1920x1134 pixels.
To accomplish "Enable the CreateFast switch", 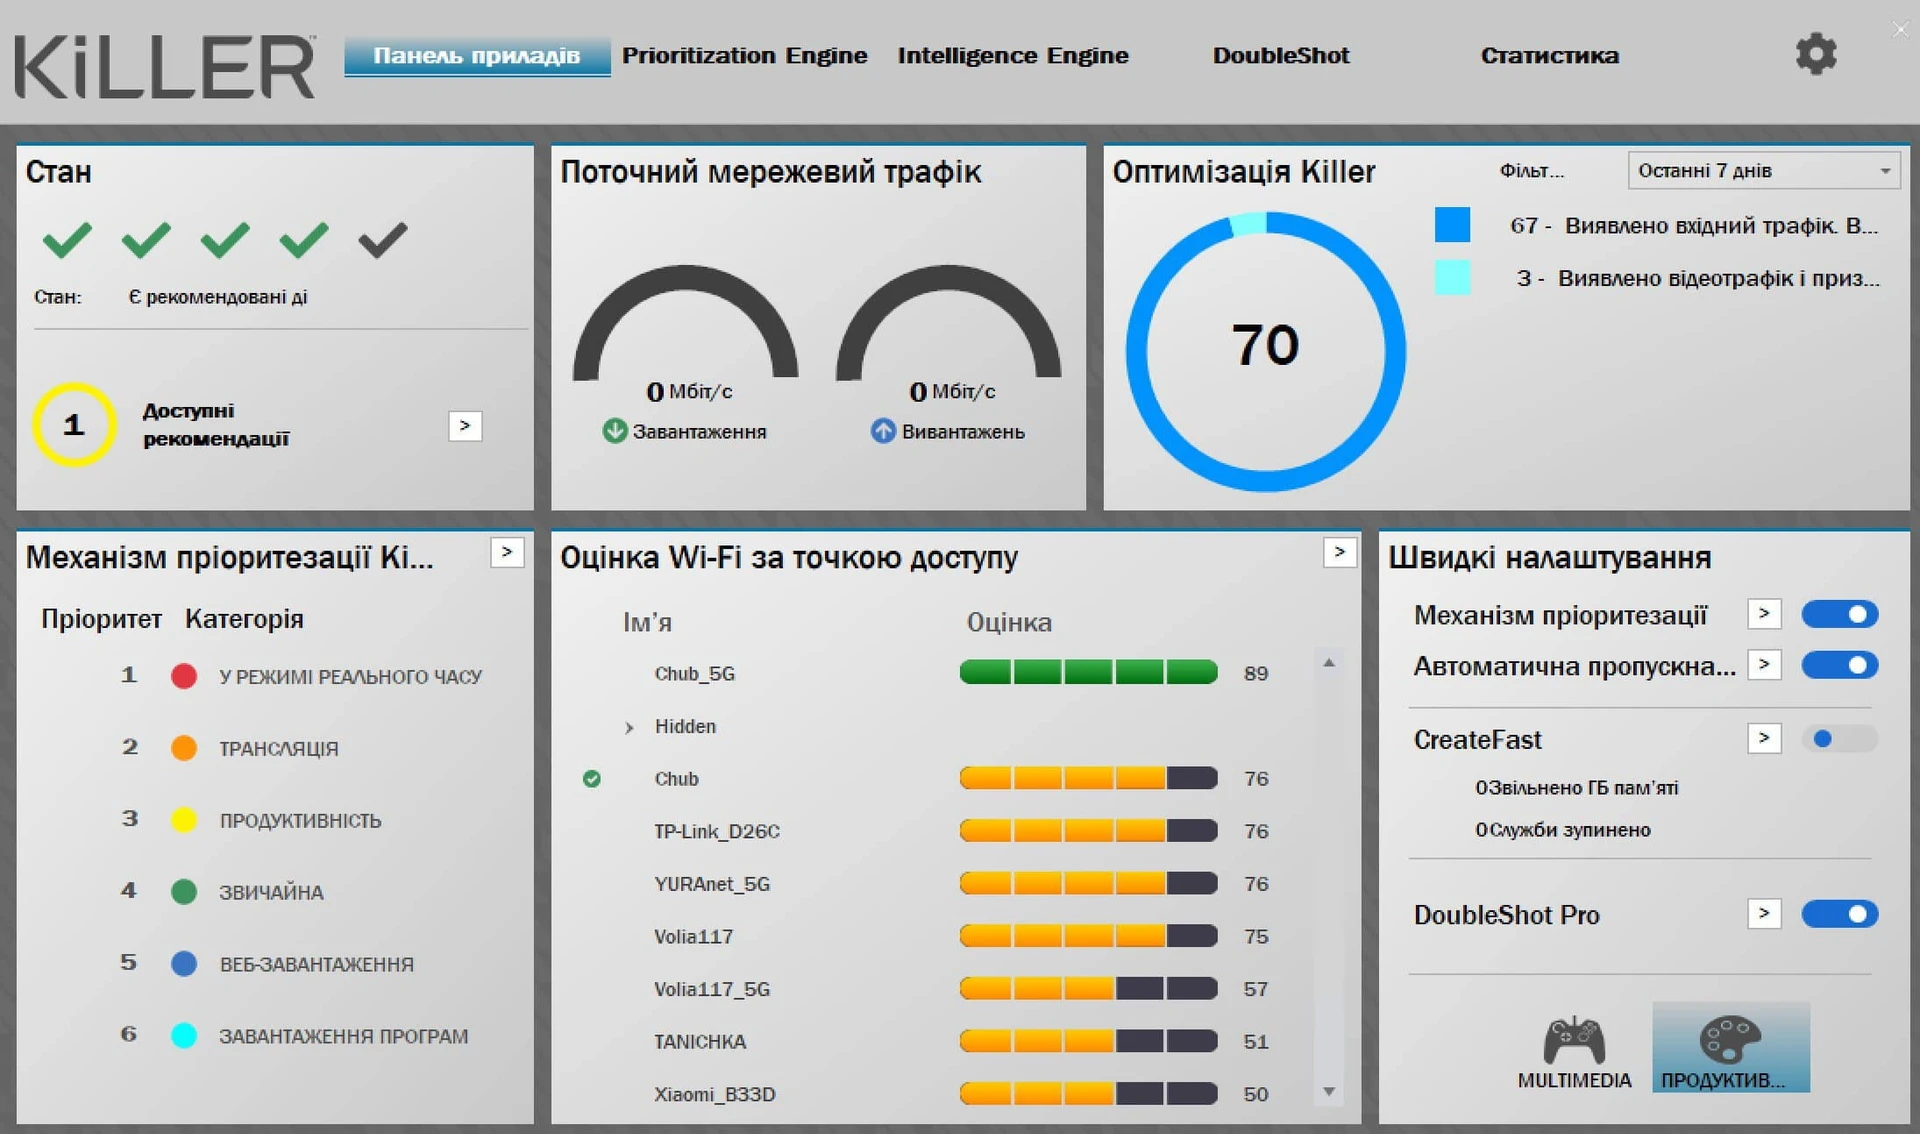I will (1840, 739).
